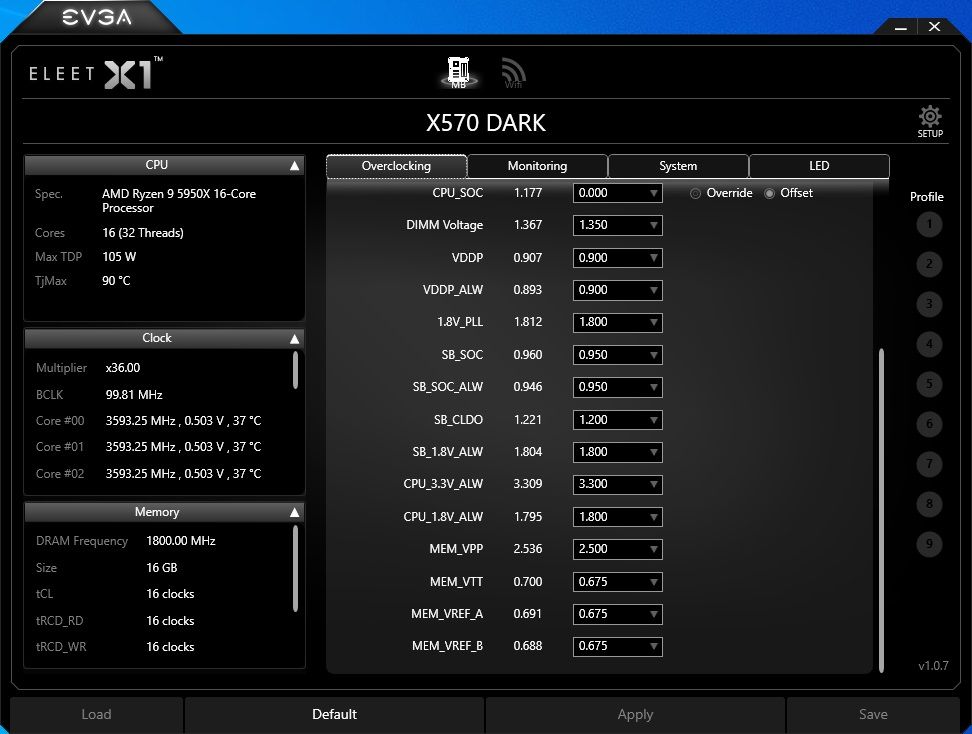Click the Apply button
Image resolution: width=972 pixels, height=734 pixels.
(x=635, y=715)
